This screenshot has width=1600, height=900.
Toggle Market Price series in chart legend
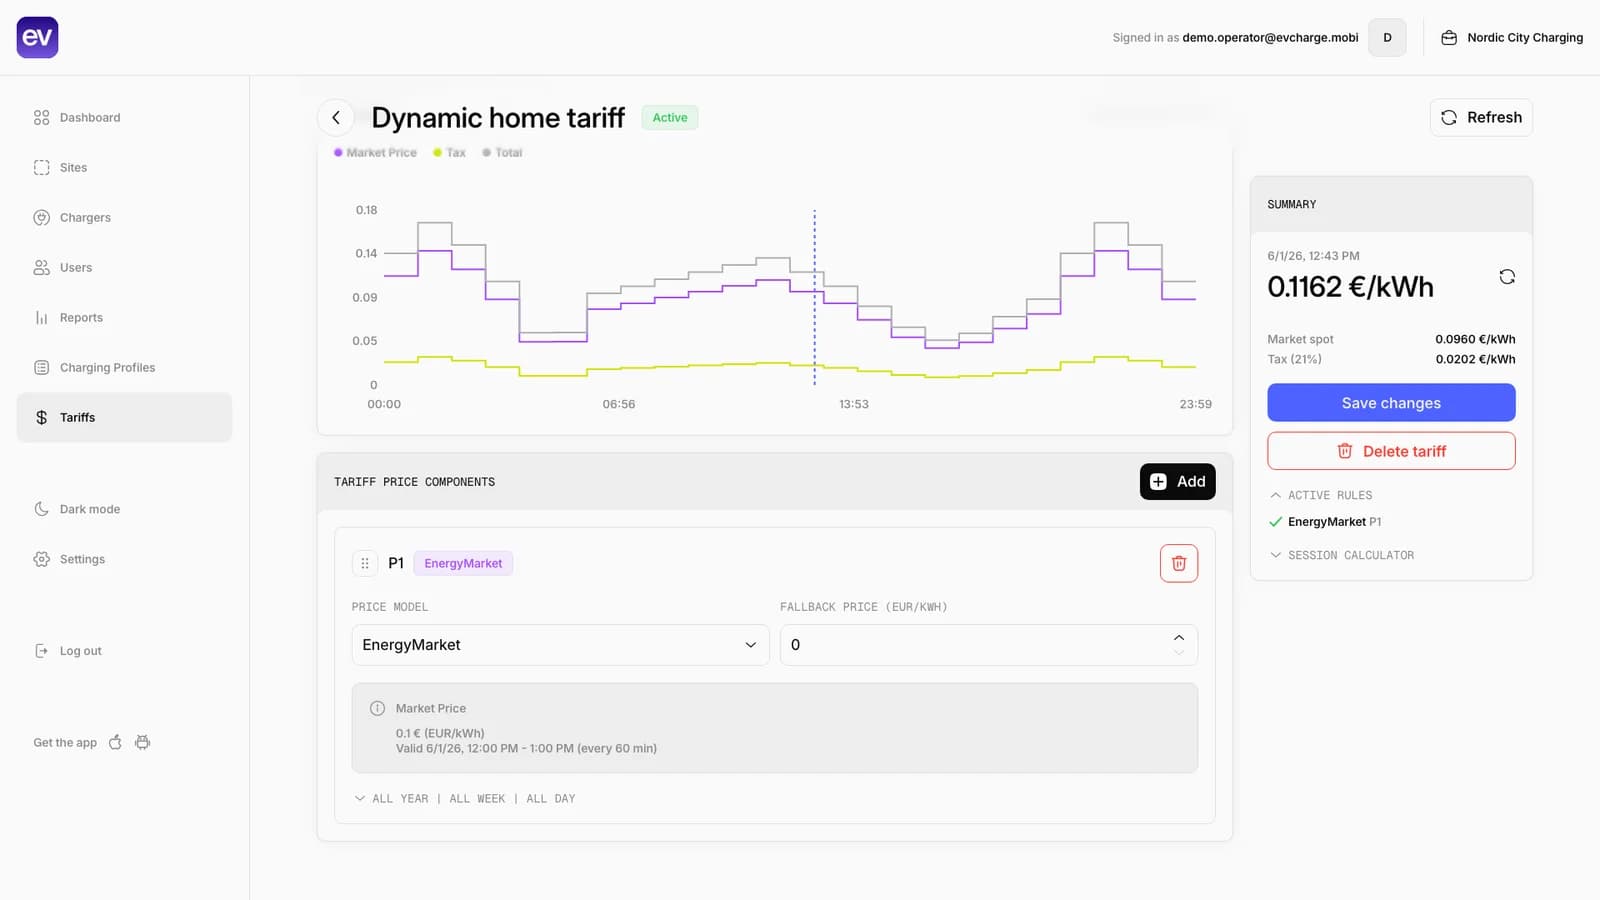375,153
